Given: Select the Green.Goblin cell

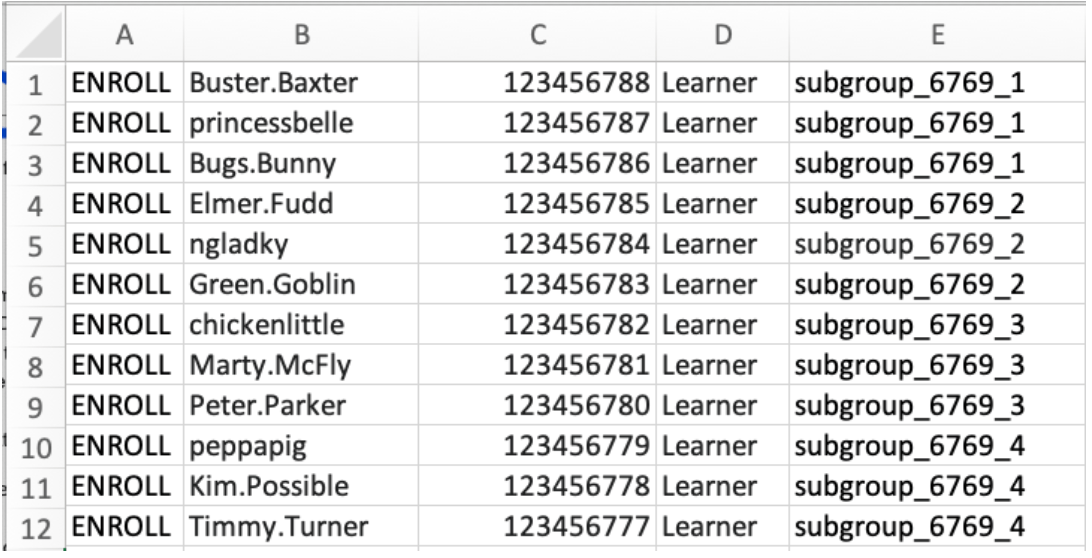Looking at the screenshot, I should 301,285.
